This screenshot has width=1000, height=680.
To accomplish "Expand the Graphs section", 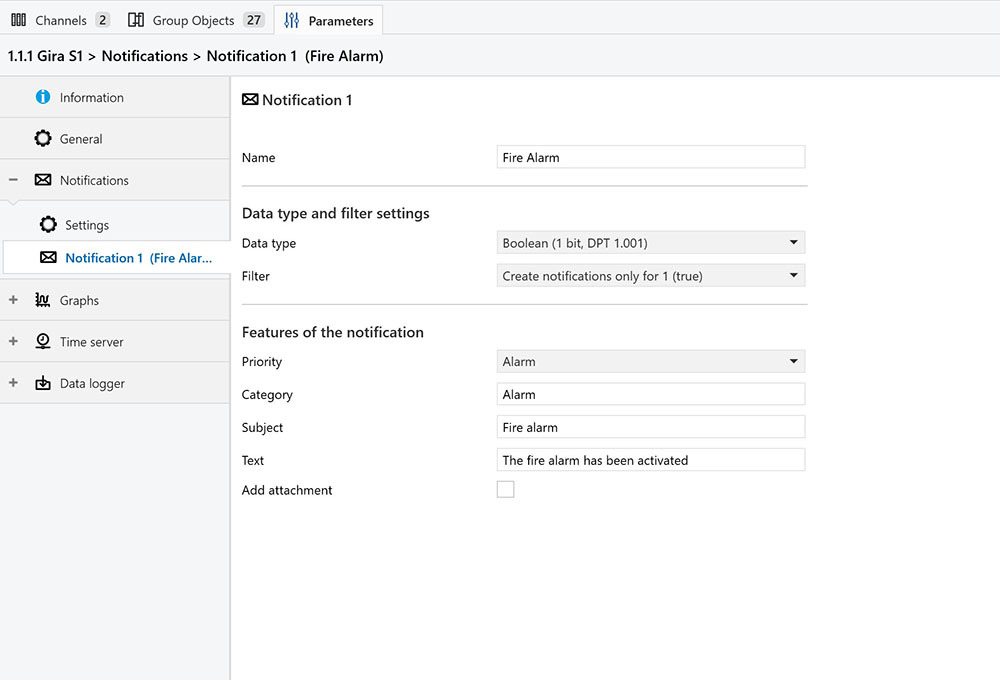I will click(x=13, y=300).
